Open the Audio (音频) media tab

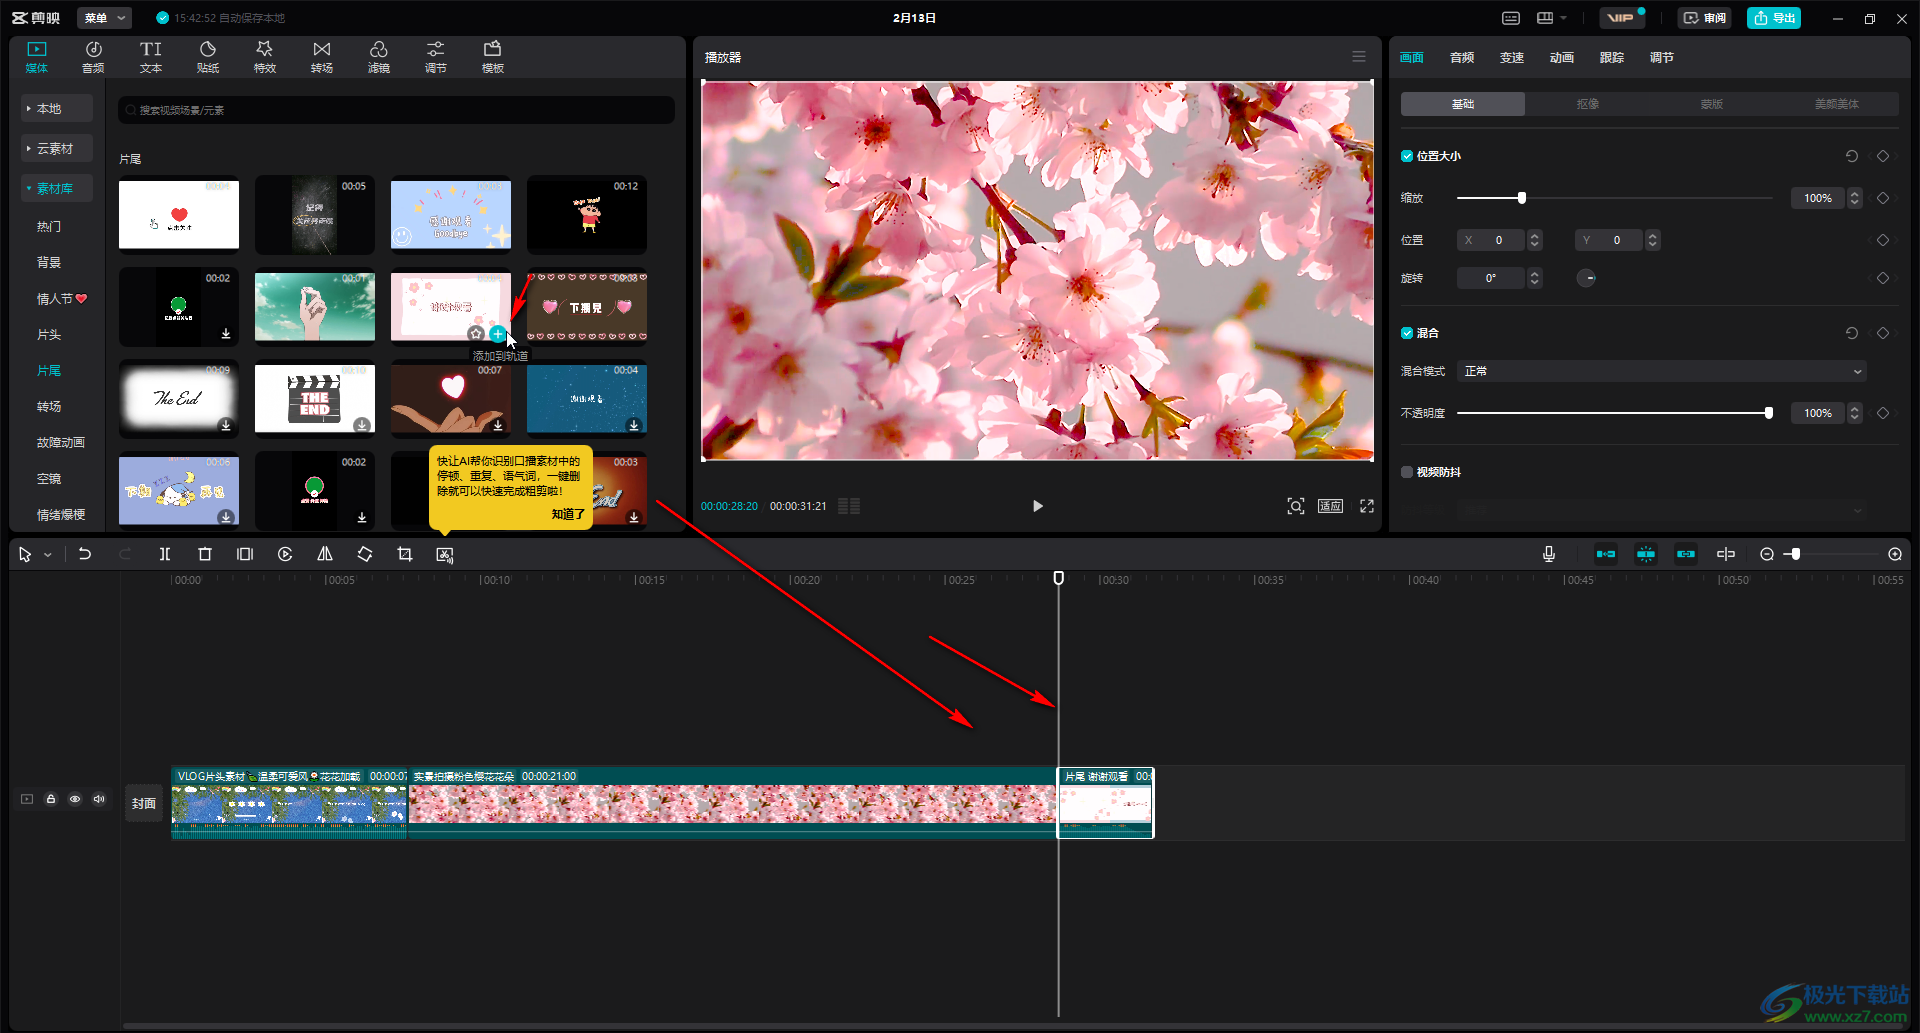93,57
